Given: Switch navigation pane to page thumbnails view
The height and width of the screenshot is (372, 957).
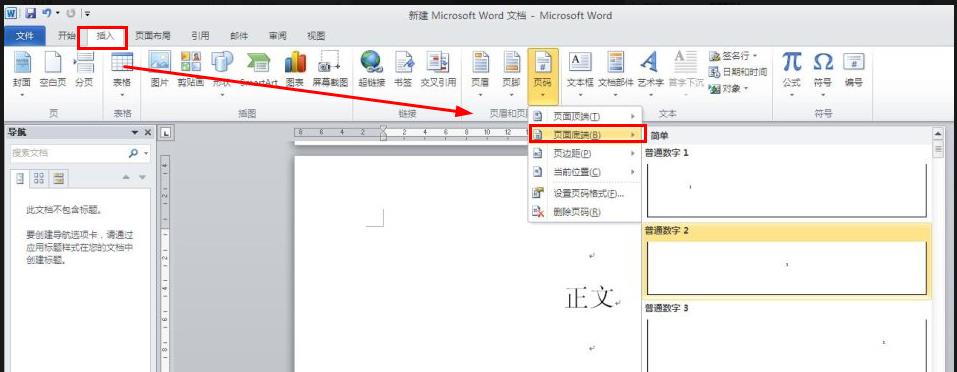Looking at the screenshot, I should click(38, 177).
